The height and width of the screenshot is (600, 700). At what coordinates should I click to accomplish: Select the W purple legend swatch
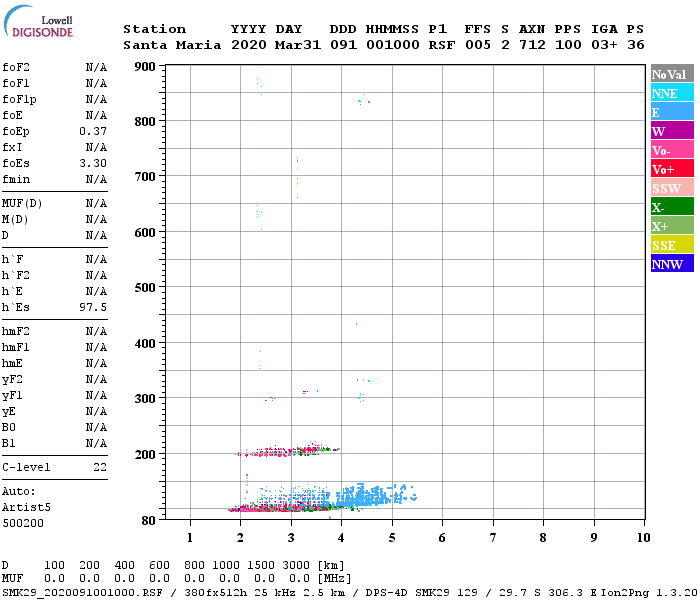672,131
